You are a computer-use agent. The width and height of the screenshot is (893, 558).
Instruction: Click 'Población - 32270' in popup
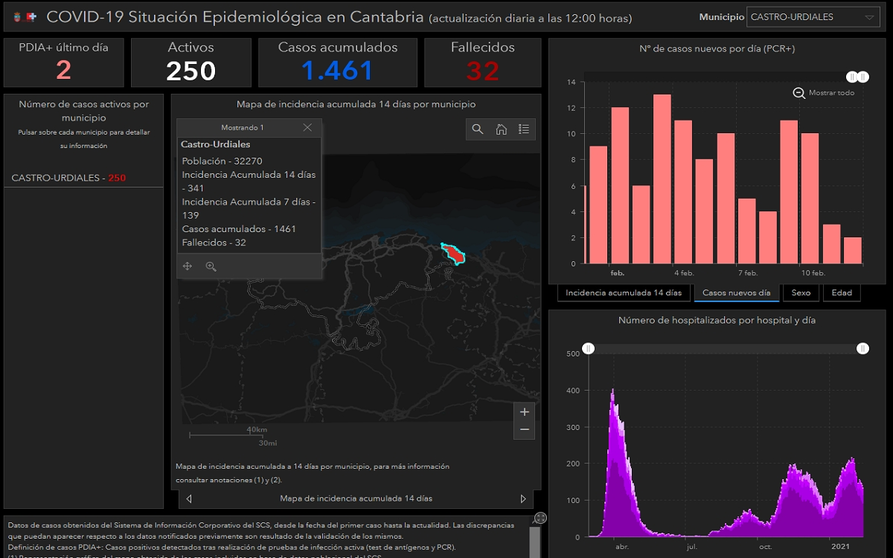(x=222, y=161)
